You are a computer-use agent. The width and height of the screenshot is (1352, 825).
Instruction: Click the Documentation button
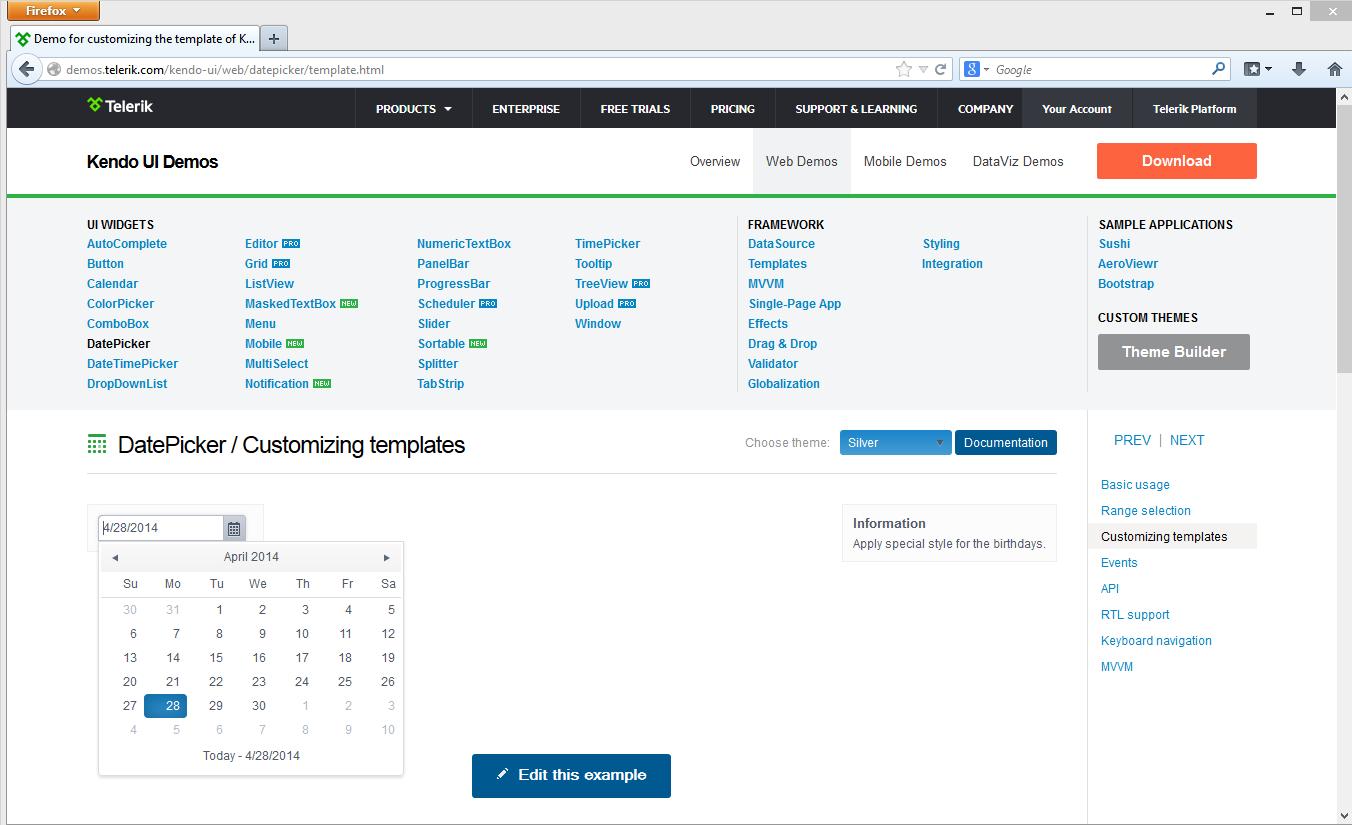(1005, 443)
